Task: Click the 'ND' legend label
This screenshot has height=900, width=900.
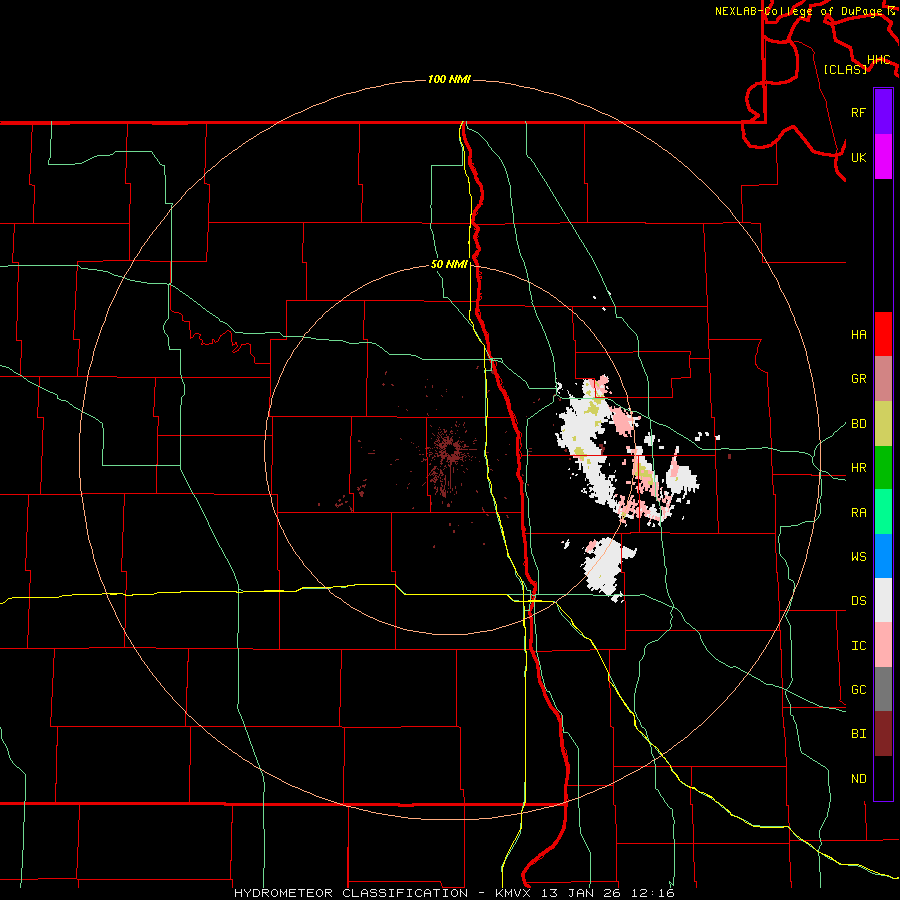Action: pos(858,778)
